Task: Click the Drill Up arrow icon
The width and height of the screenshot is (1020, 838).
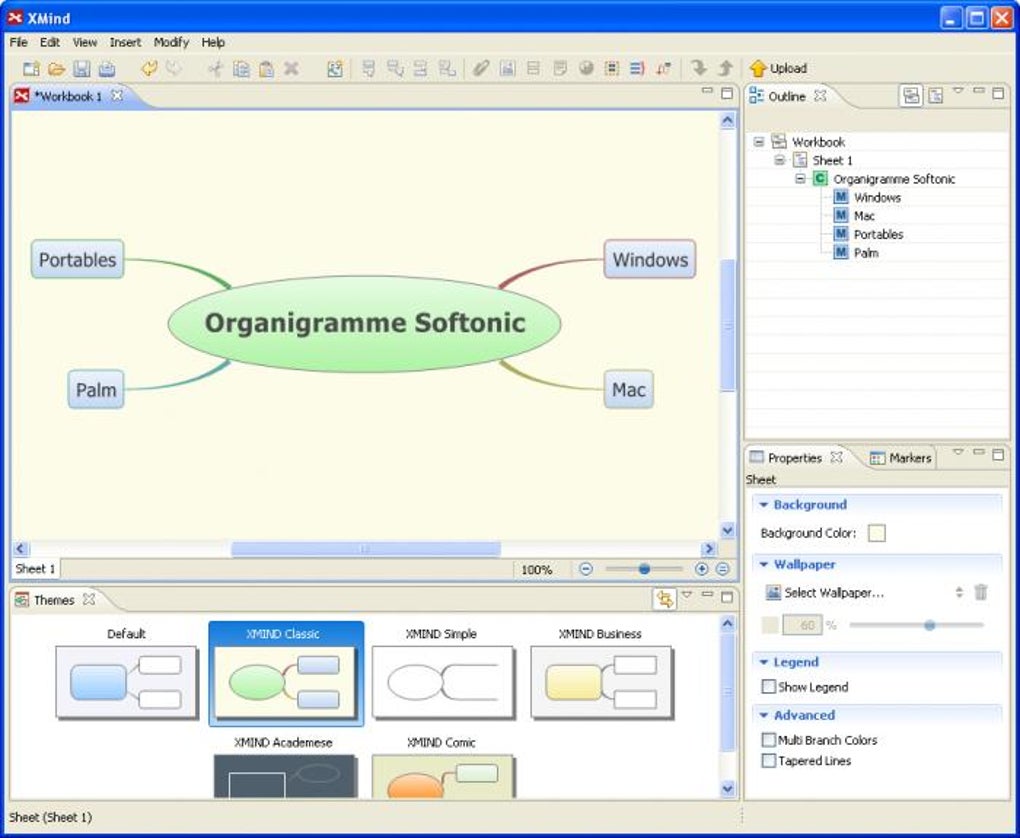Action: click(725, 68)
